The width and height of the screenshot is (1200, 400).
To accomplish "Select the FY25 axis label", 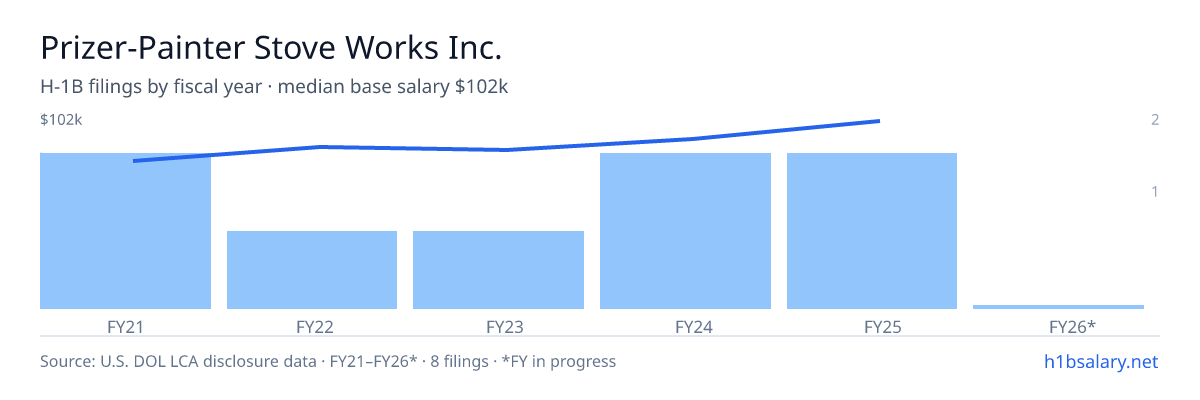I will [x=872, y=327].
